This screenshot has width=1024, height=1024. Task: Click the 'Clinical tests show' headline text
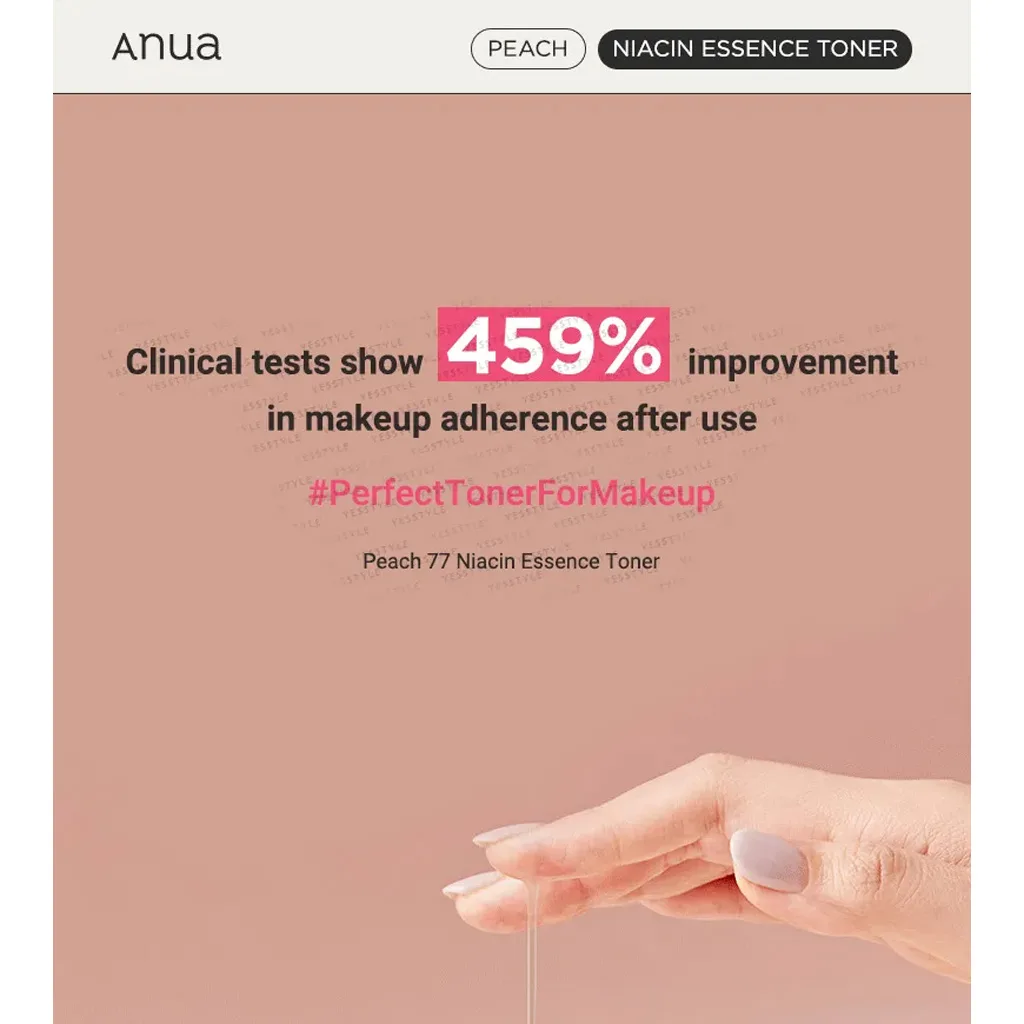click(x=274, y=362)
